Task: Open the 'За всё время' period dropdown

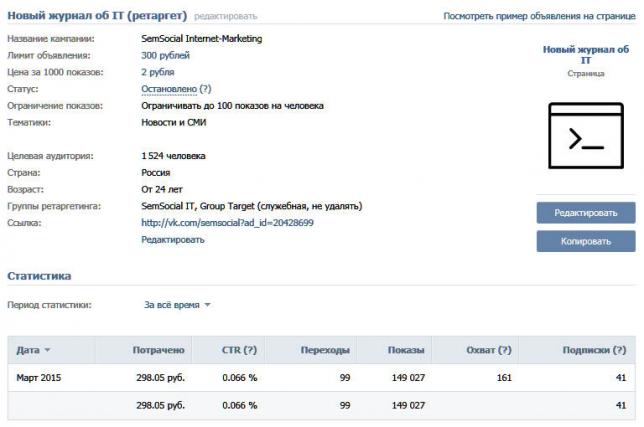Action: pyautogui.click(x=177, y=305)
